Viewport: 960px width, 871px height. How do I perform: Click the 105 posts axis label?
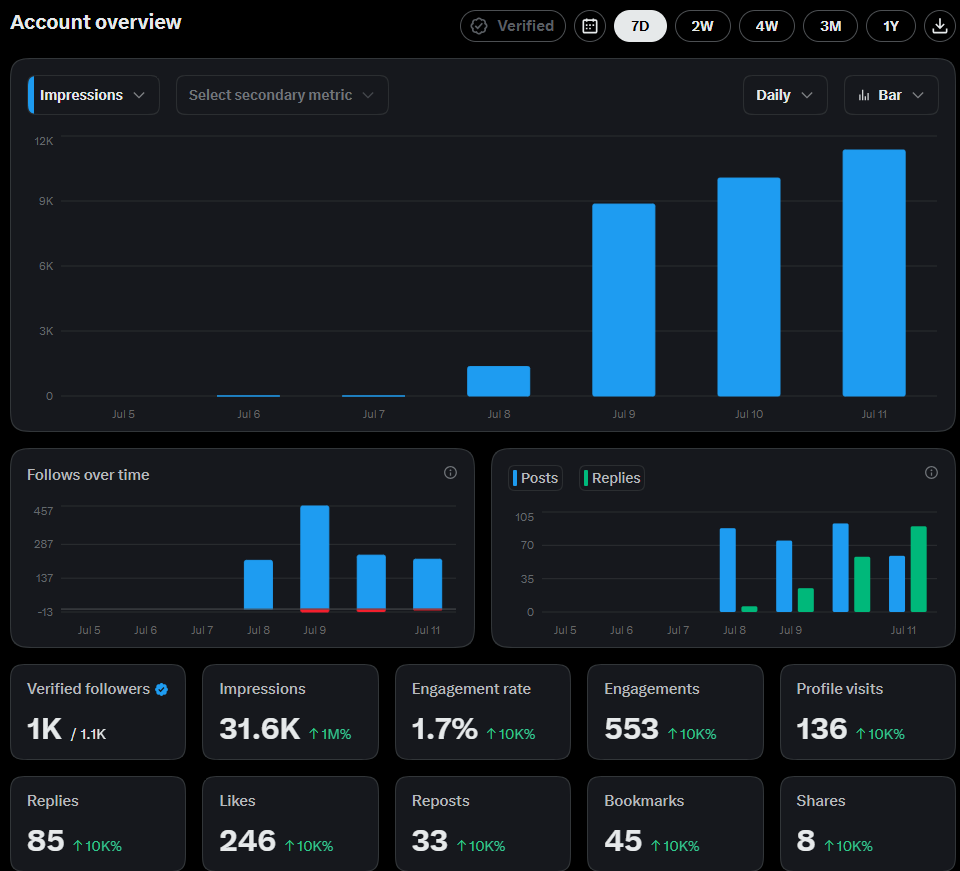tap(525, 517)
